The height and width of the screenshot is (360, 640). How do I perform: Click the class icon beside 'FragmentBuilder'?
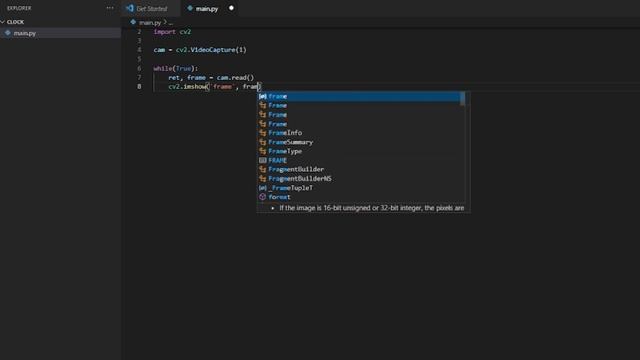click(x=262, y=169)
